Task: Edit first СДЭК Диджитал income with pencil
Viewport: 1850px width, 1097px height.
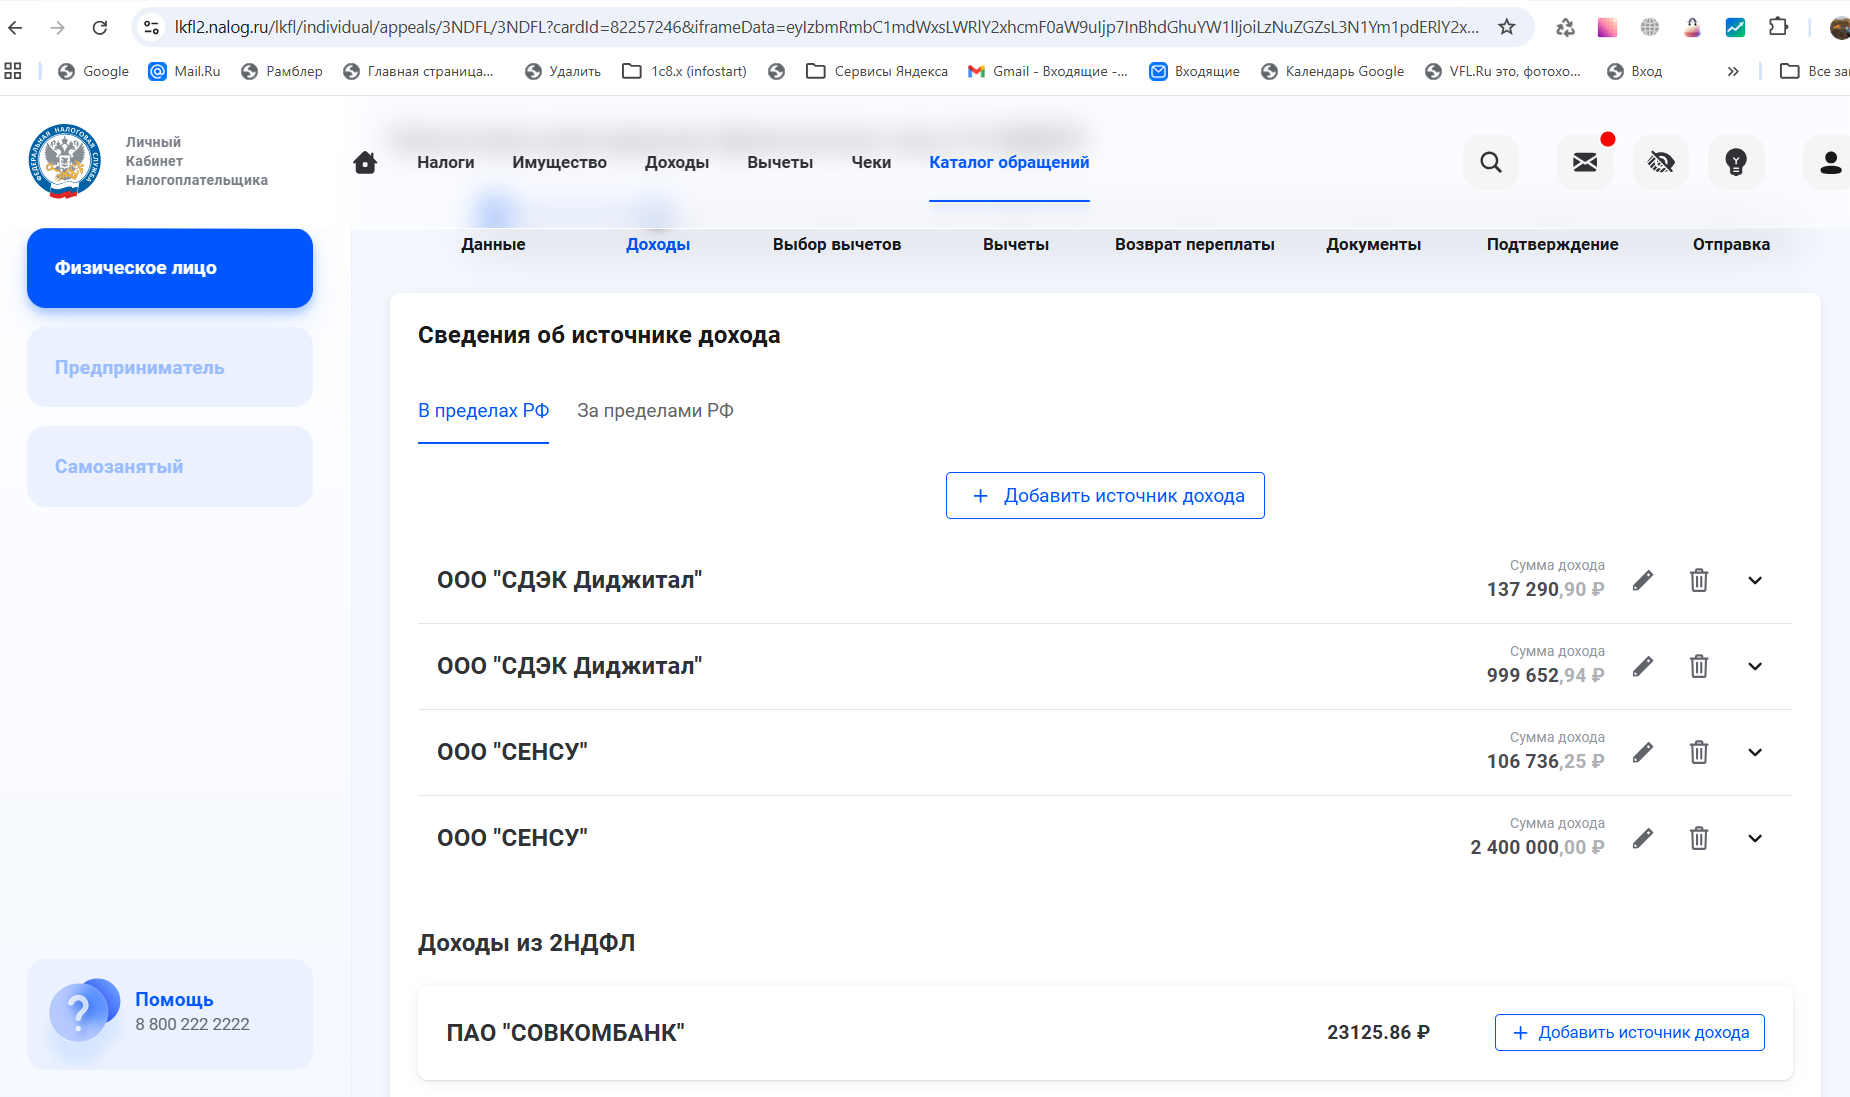Action: 1643,580
